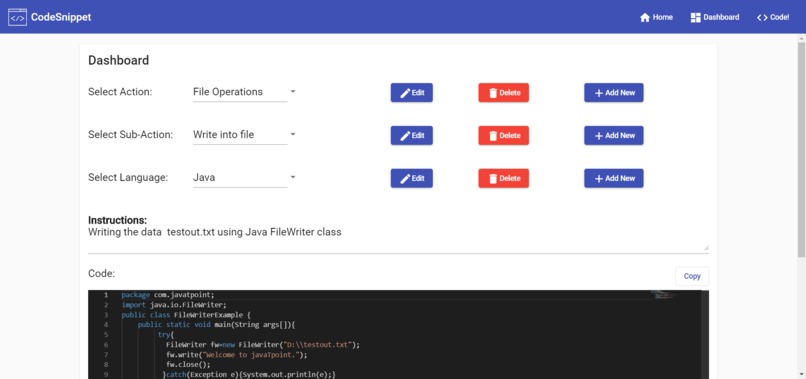Click the CodeSnippet logo icon
Screen dimensions: 806x379
(x=17, y=17)
